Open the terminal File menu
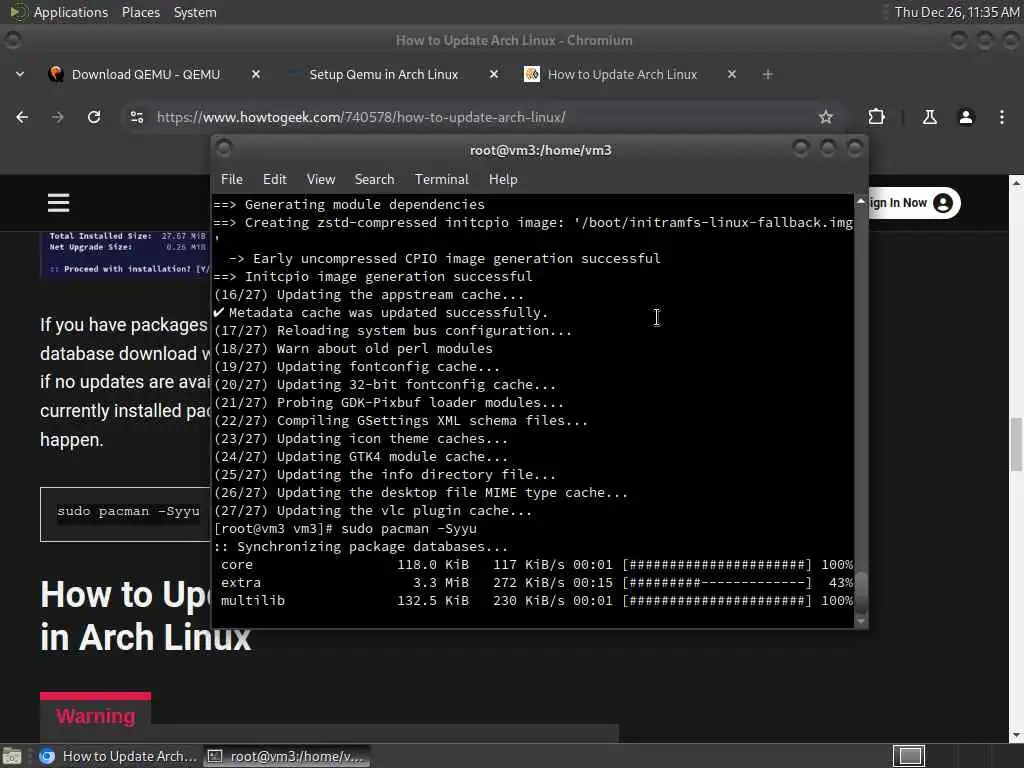Screen dimensions: 1024x768 pyautogui.click(x=231, y=179)
